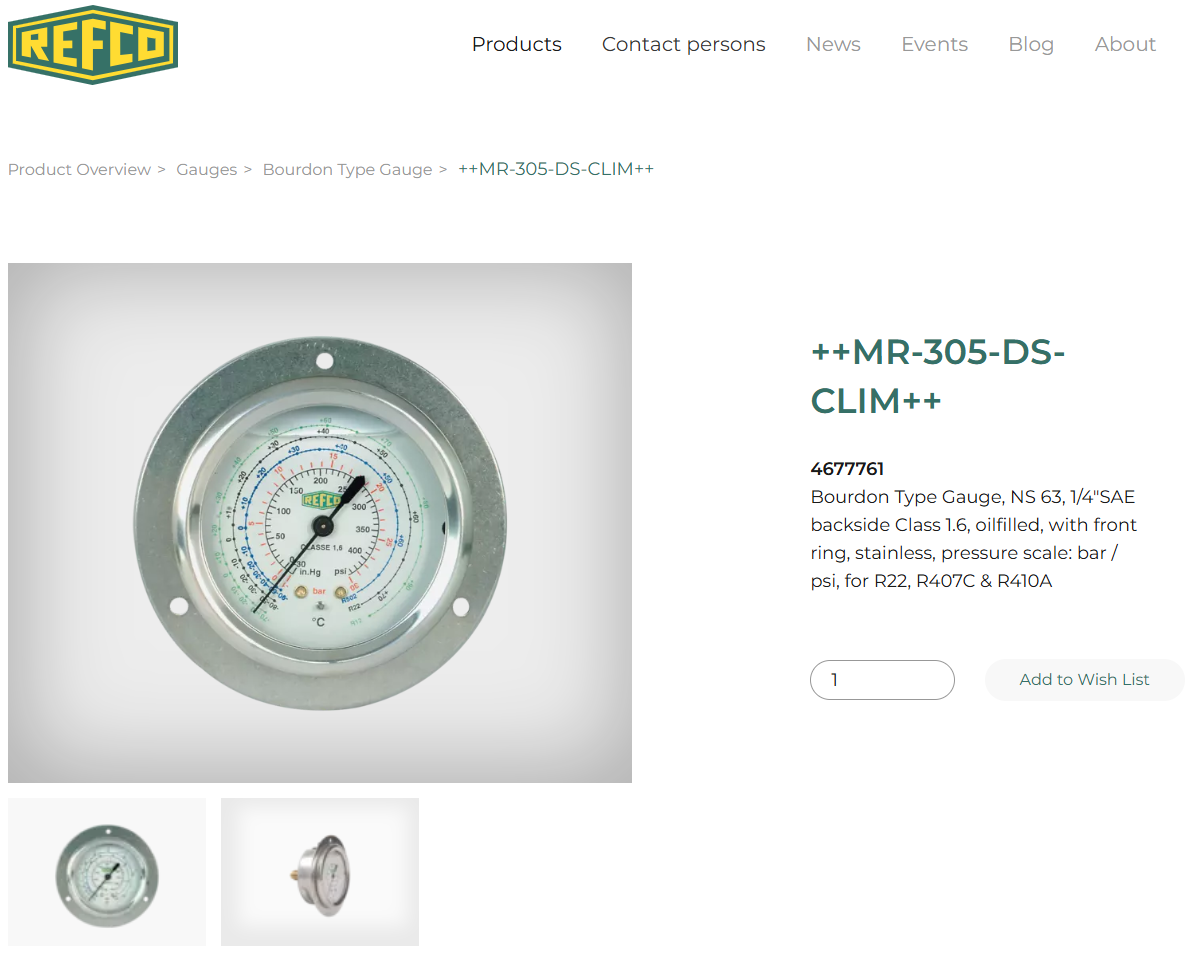Select the front view gauge thumbnail
This screenshot has width=1195, height=954.
(107, 872)
